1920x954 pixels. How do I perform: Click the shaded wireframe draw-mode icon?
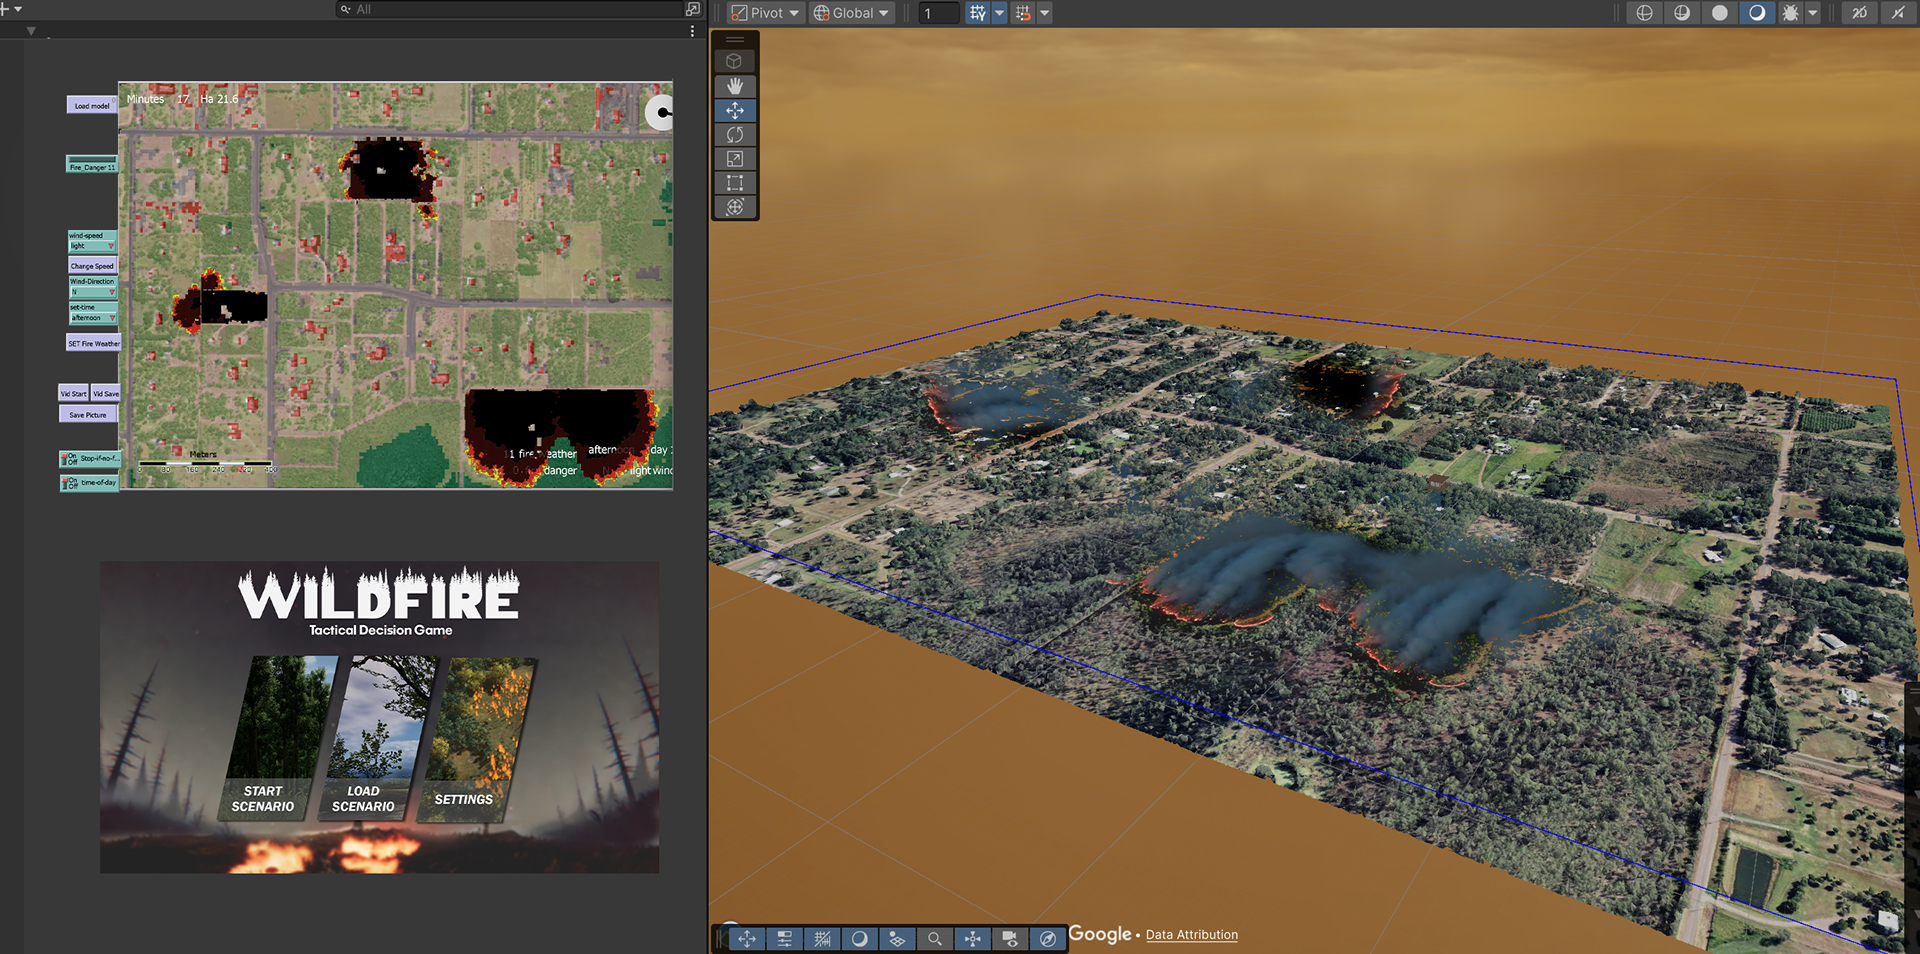[x=1682, y=13]
